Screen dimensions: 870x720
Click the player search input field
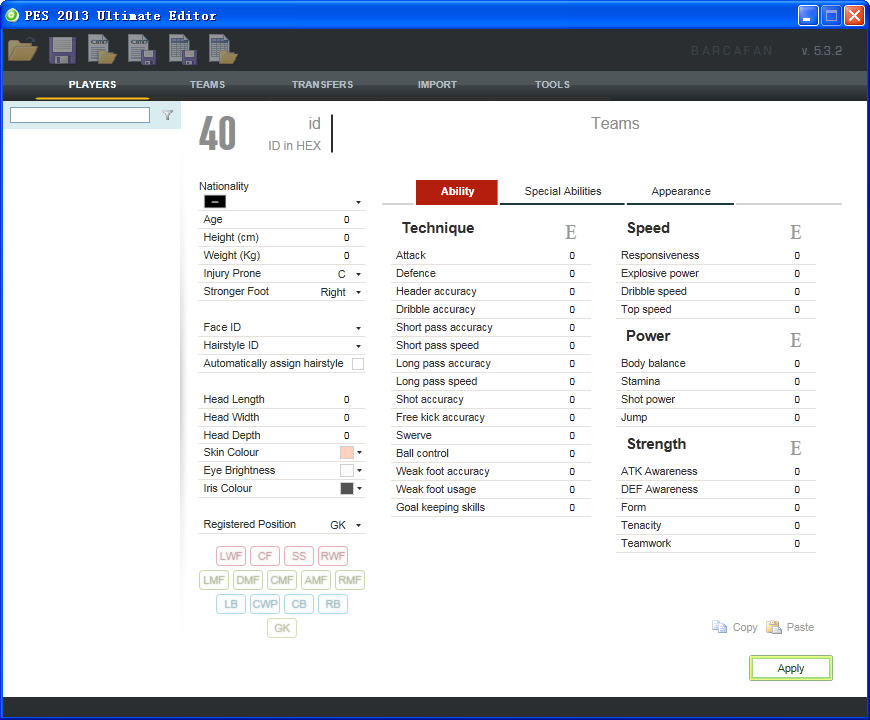[80, 115]
